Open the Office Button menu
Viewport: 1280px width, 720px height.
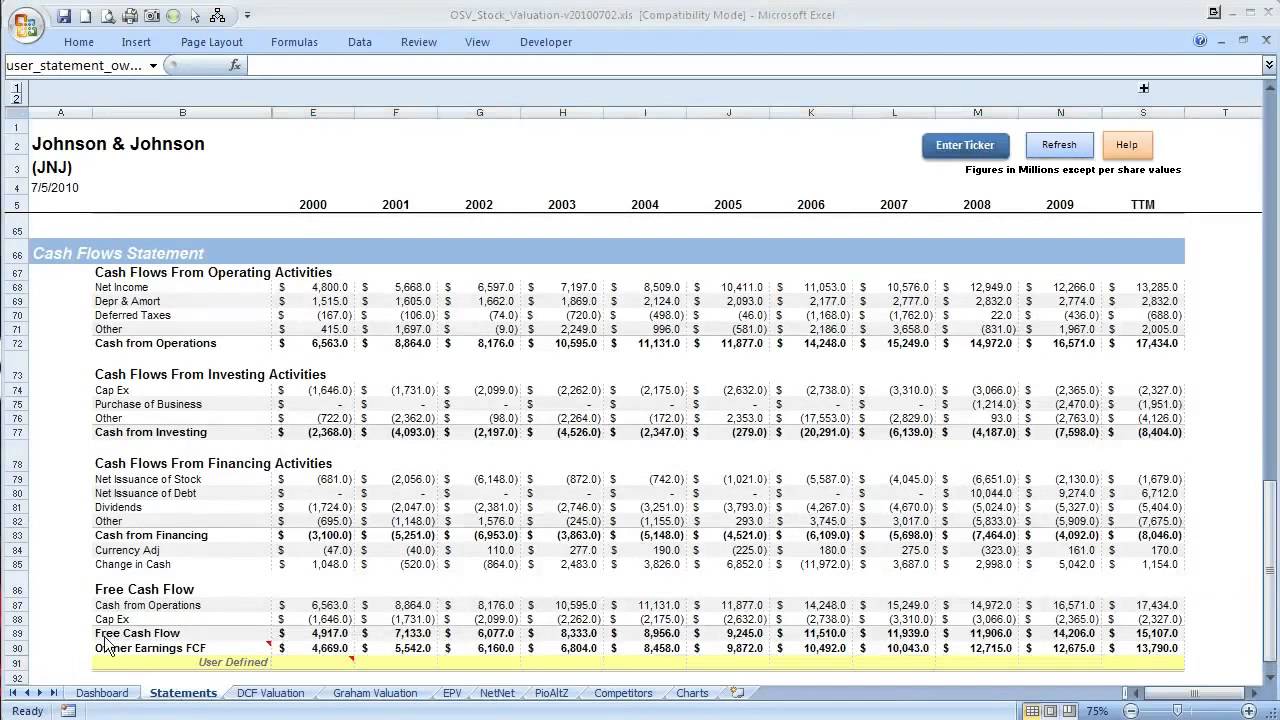click(26, 24)
